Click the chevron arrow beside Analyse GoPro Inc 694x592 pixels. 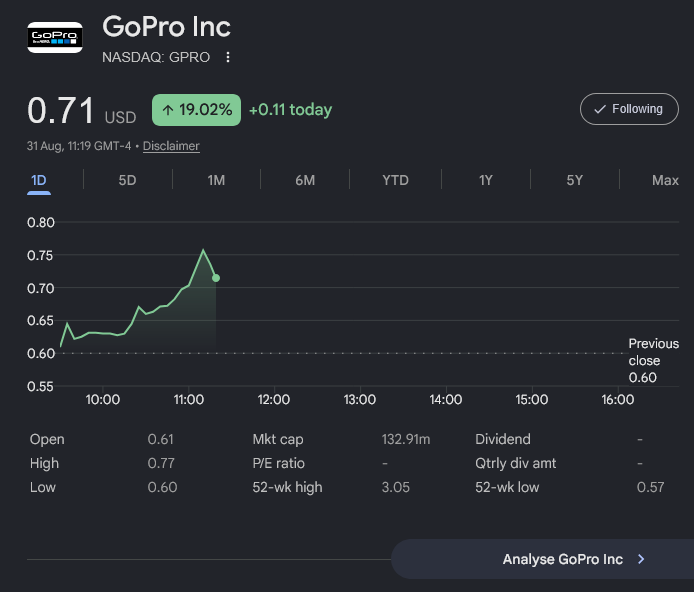(641, 559)
